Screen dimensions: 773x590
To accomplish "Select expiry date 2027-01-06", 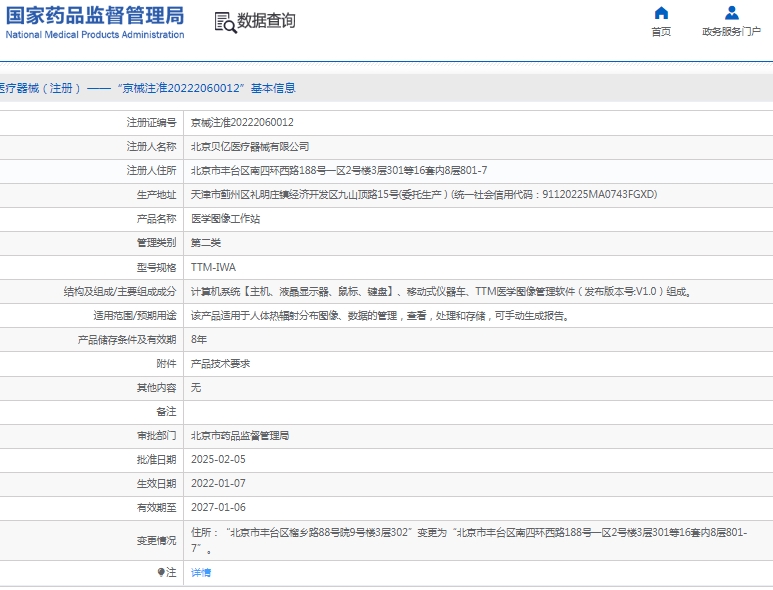I will [x=218, y=507].
